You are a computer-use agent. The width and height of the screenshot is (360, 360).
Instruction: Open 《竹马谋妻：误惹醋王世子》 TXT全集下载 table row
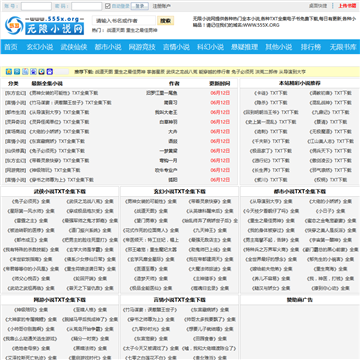coord(70,103)
